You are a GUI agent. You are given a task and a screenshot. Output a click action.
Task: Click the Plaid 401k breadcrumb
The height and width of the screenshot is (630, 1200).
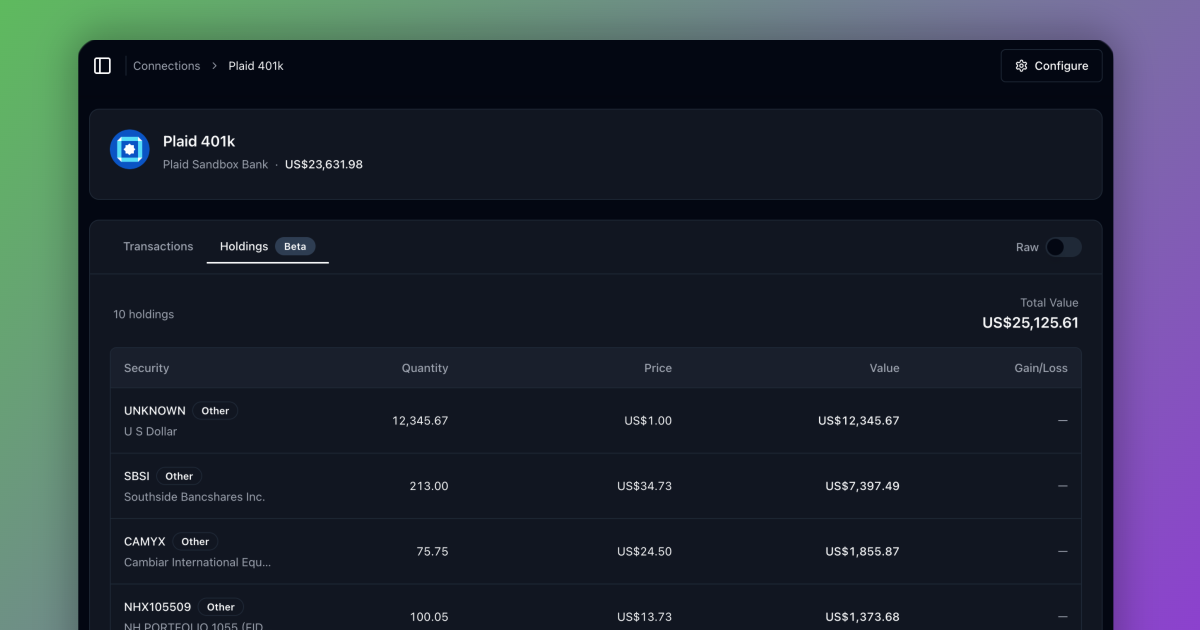coord(256,66)
